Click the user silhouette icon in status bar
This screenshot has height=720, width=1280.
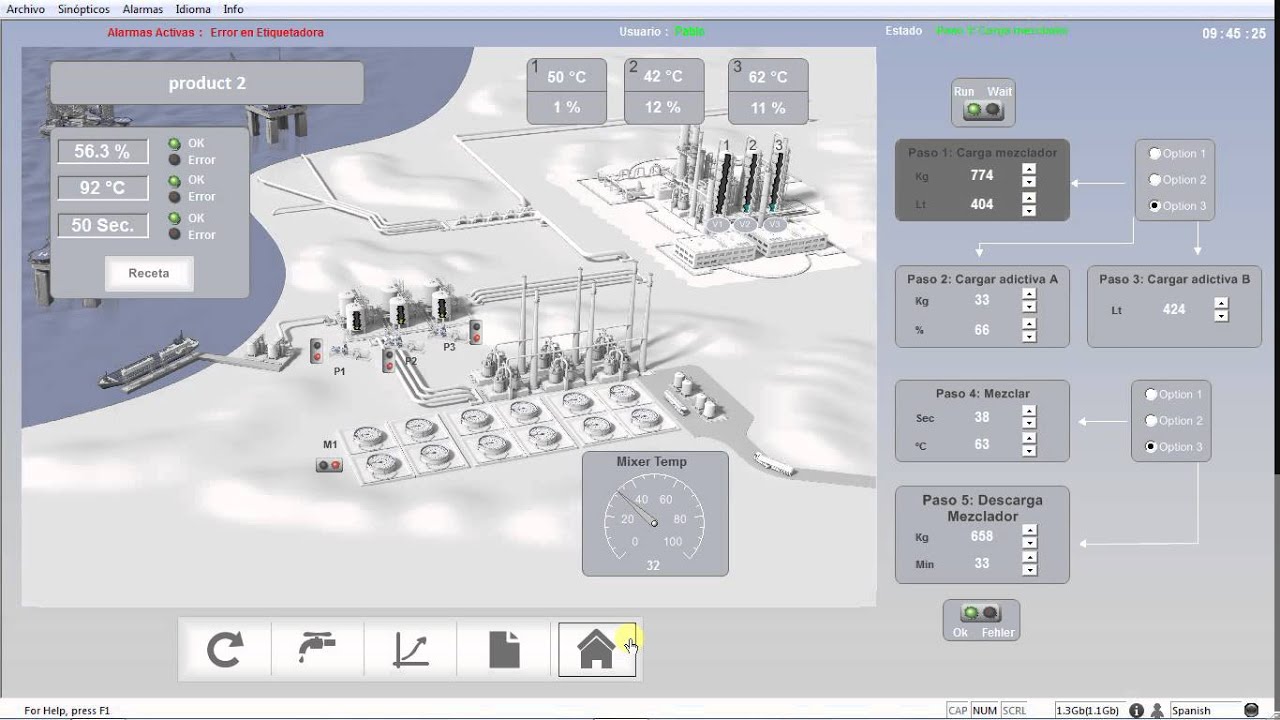pos(1157,711)
